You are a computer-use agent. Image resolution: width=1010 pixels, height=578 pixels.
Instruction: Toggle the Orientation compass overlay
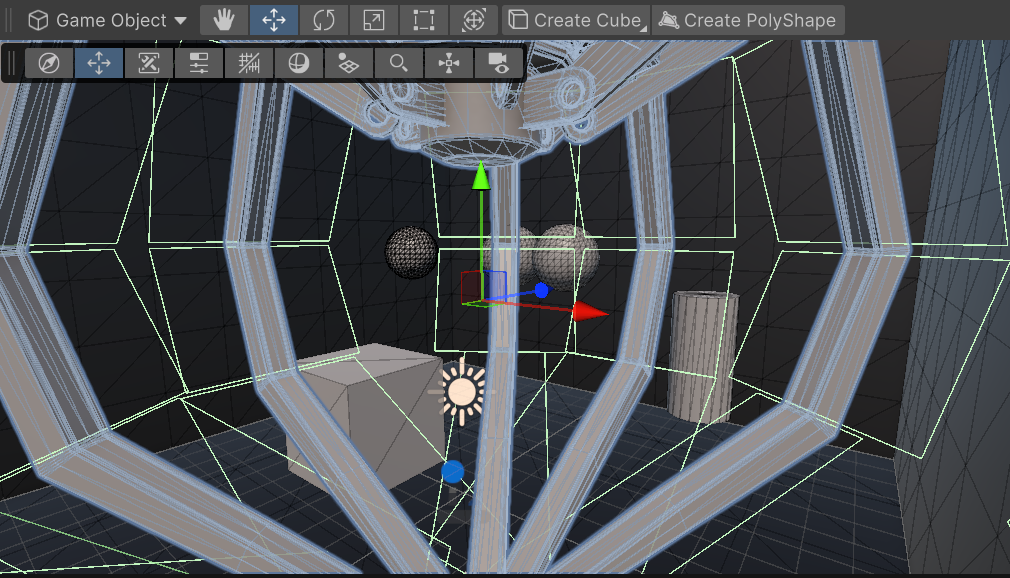point(49,63)
